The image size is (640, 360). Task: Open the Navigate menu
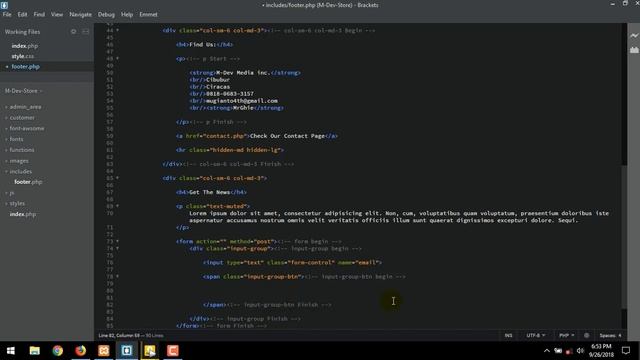[x=80, y=14]
